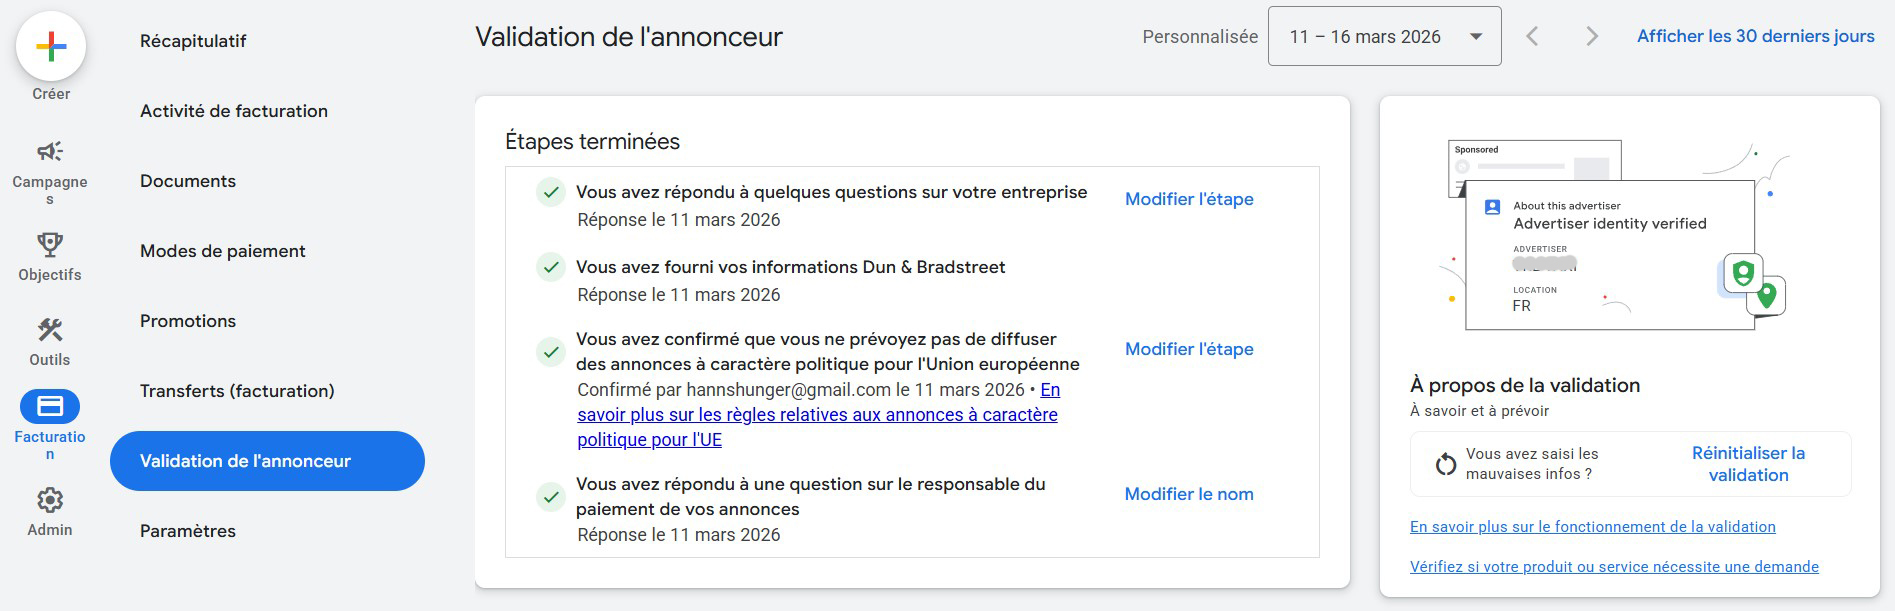Click Modifier l'étape for business questions
The image size is (1895, 611).
pos(1189,199)
